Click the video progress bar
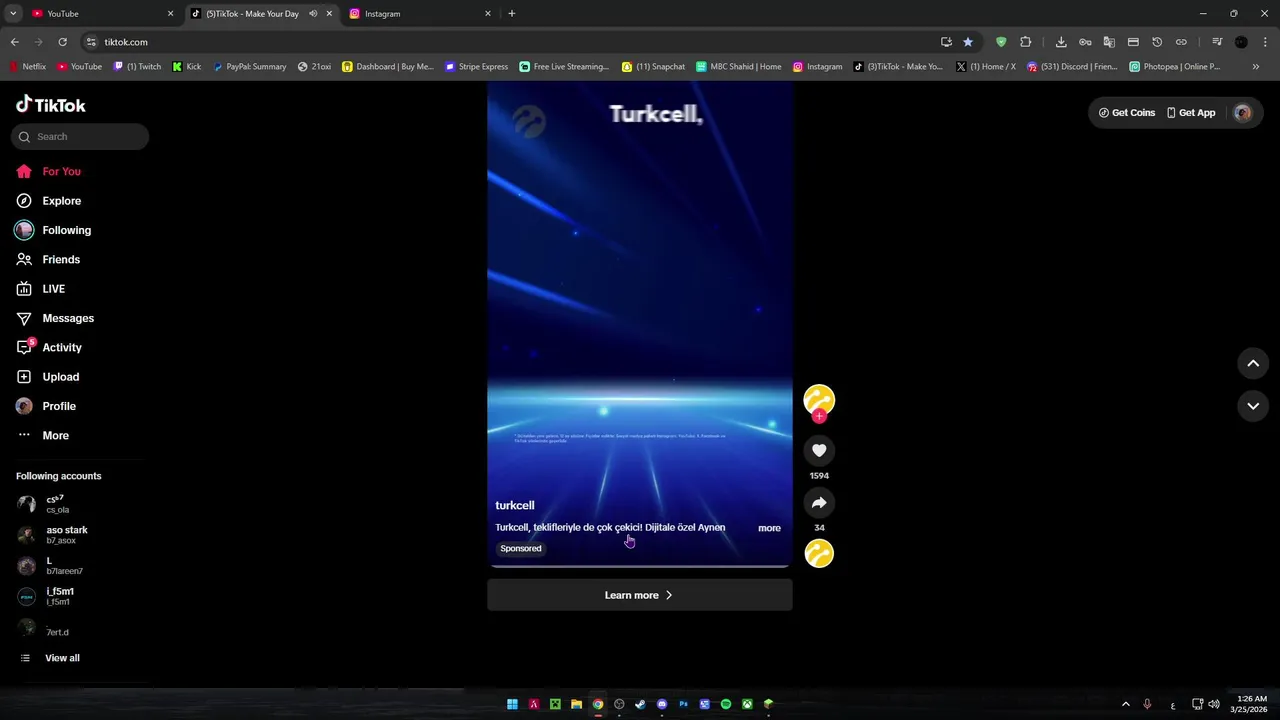 pyautogui.click(x=639, y=566)
